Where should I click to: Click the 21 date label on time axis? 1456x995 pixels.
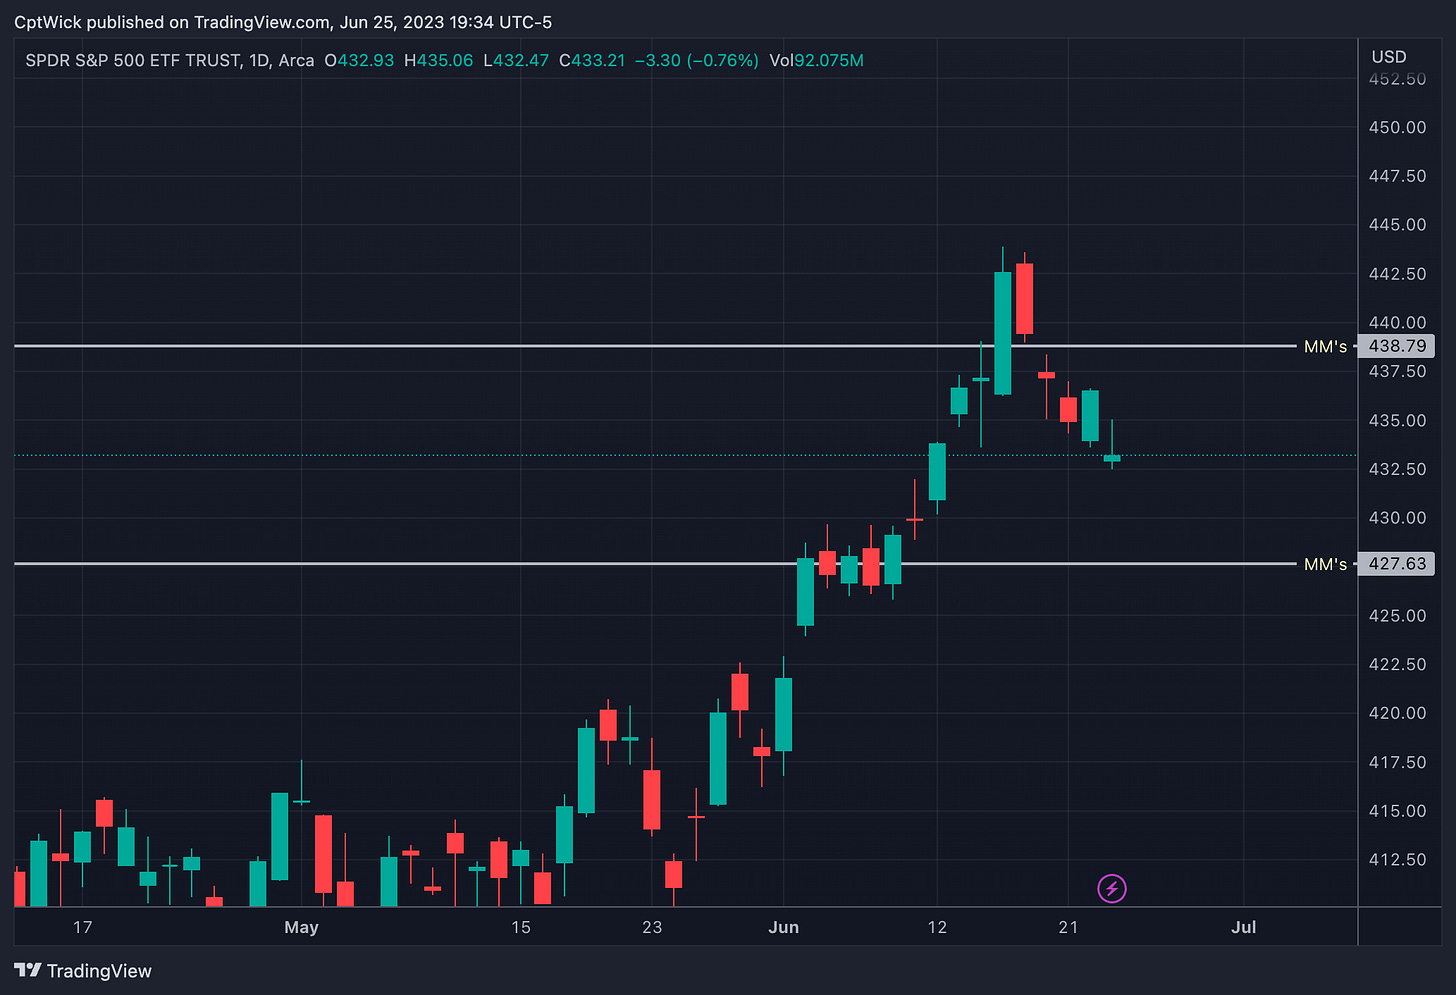1068,927
